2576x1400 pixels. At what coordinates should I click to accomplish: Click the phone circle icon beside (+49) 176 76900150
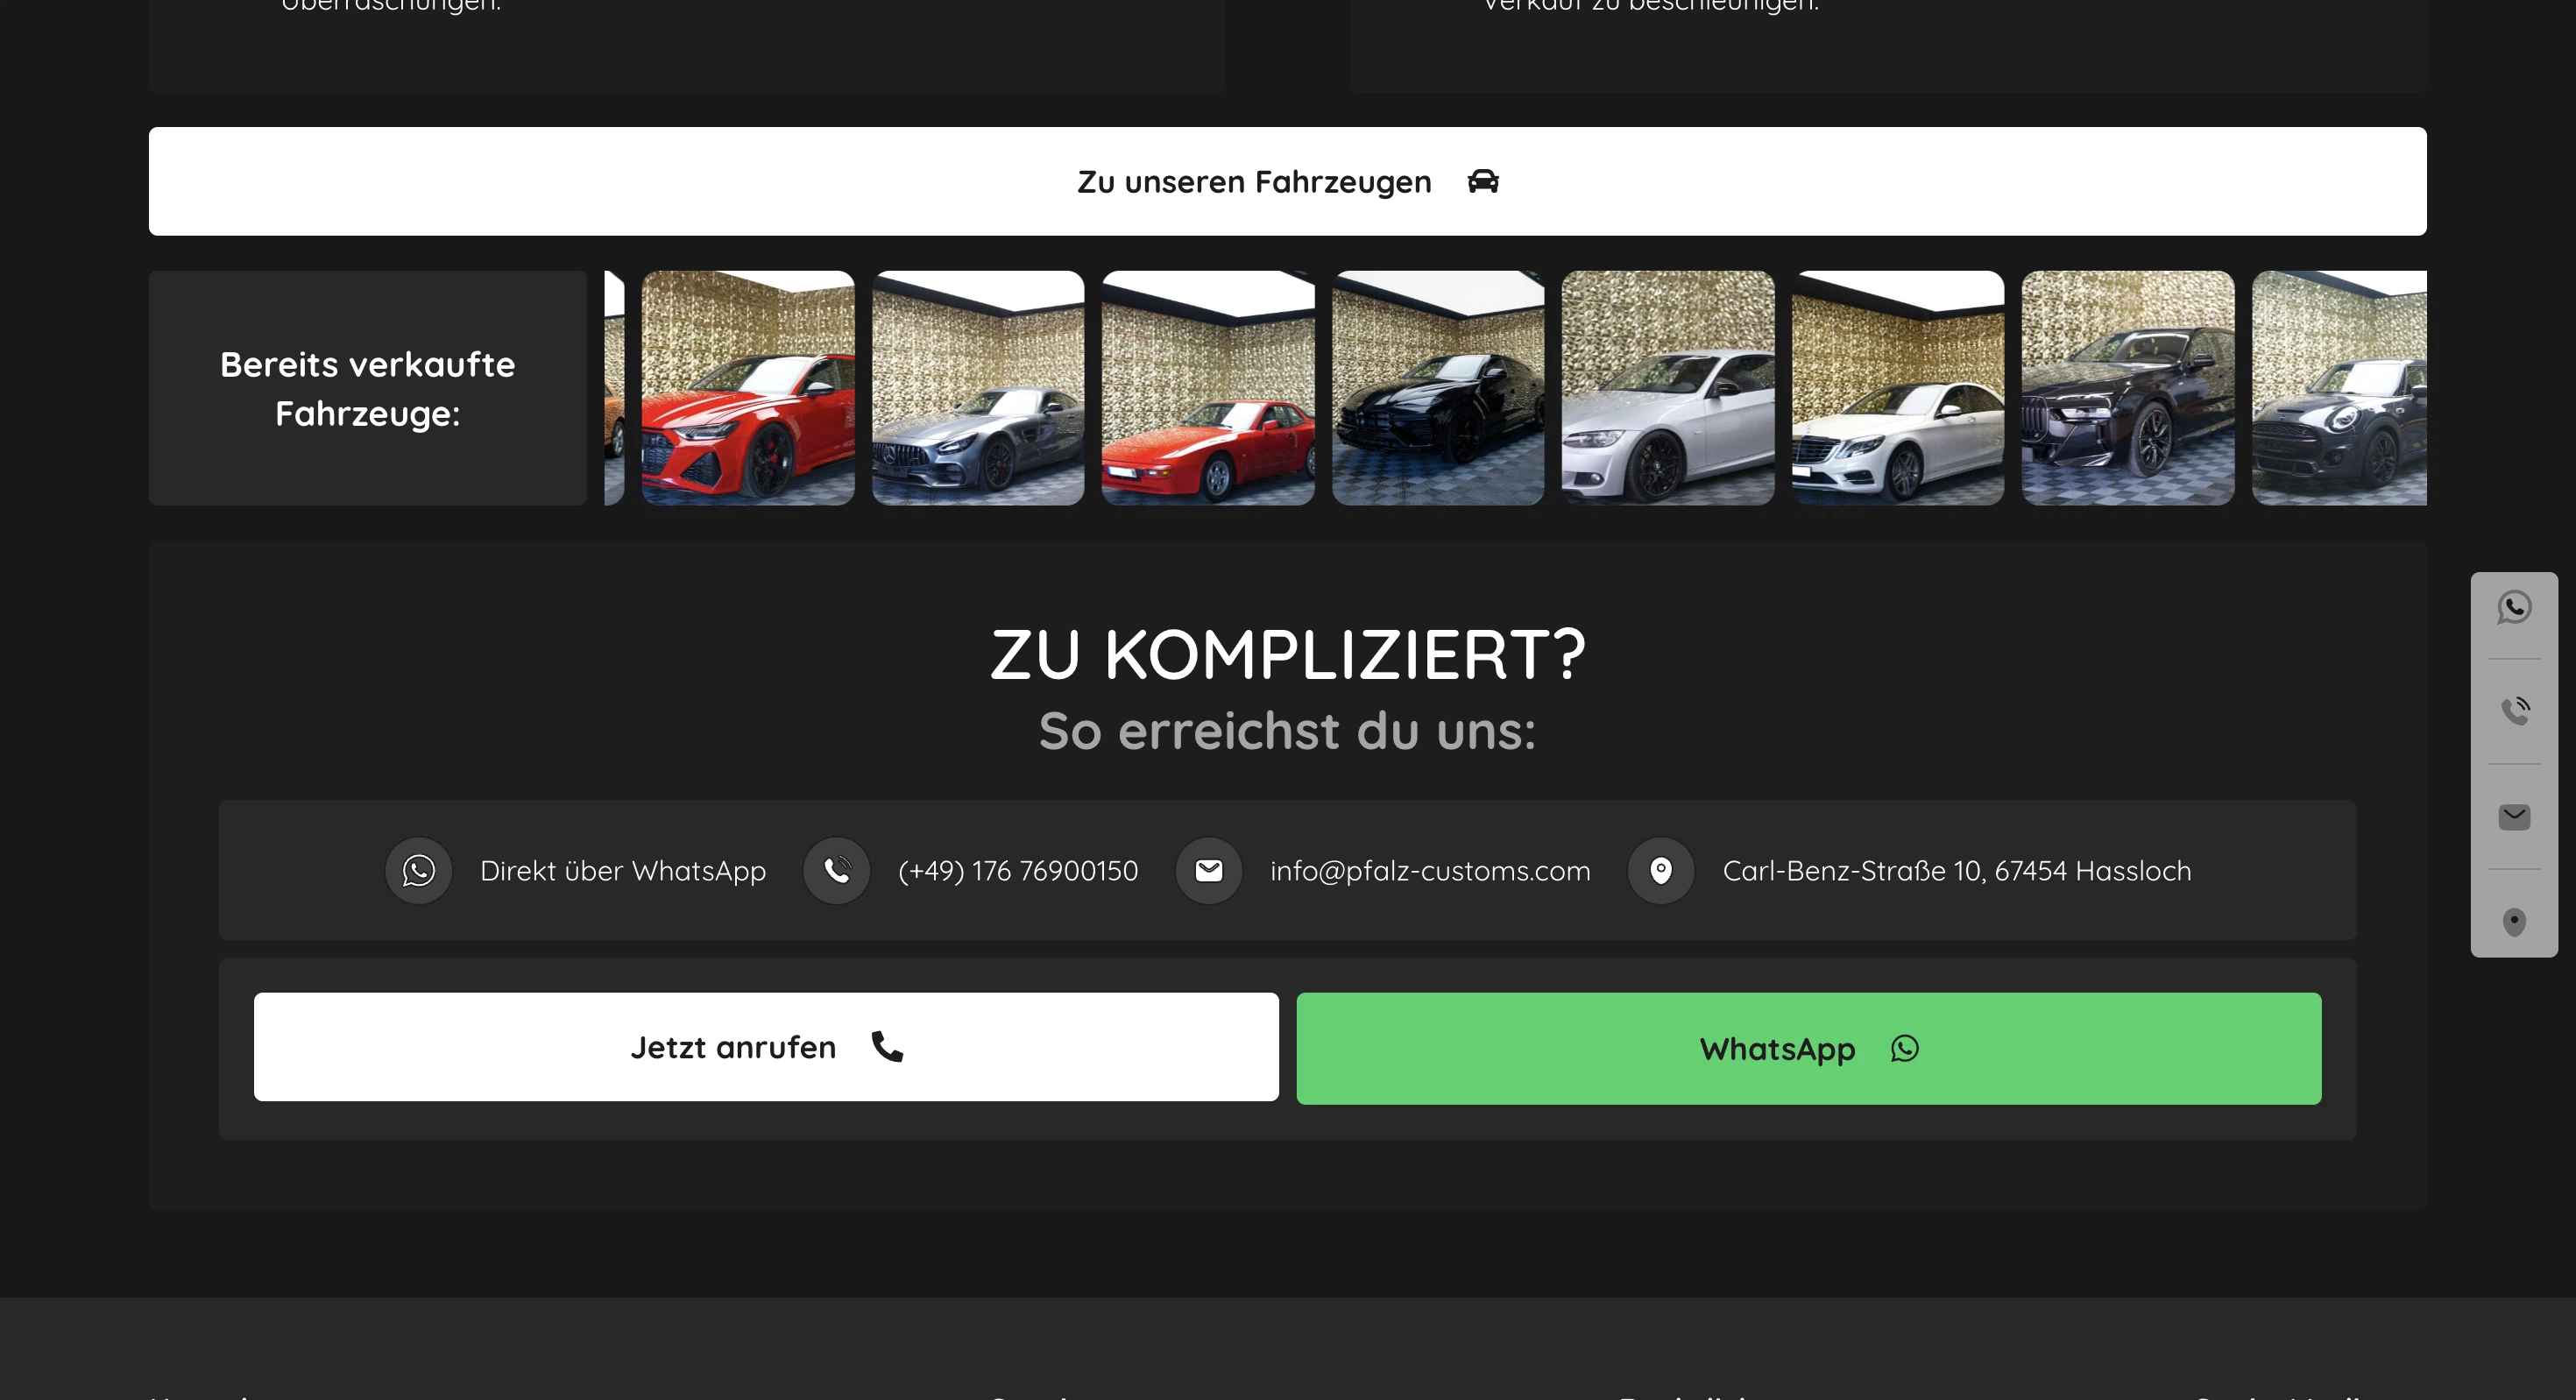[837, 870]
